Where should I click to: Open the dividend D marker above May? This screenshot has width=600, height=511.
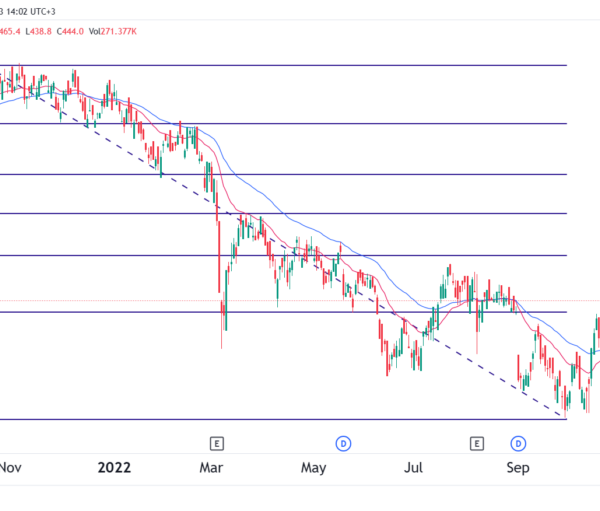[x=342, y=442]
